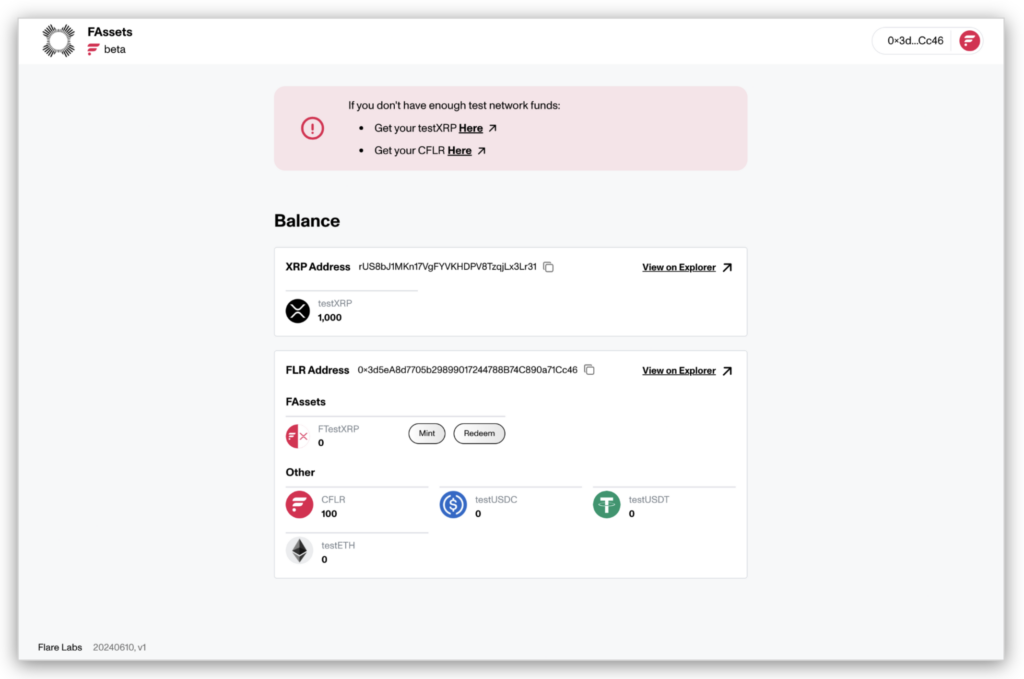
Task: Click the Flare avatar in wallet pill
Action: click(x=969, y=41)
